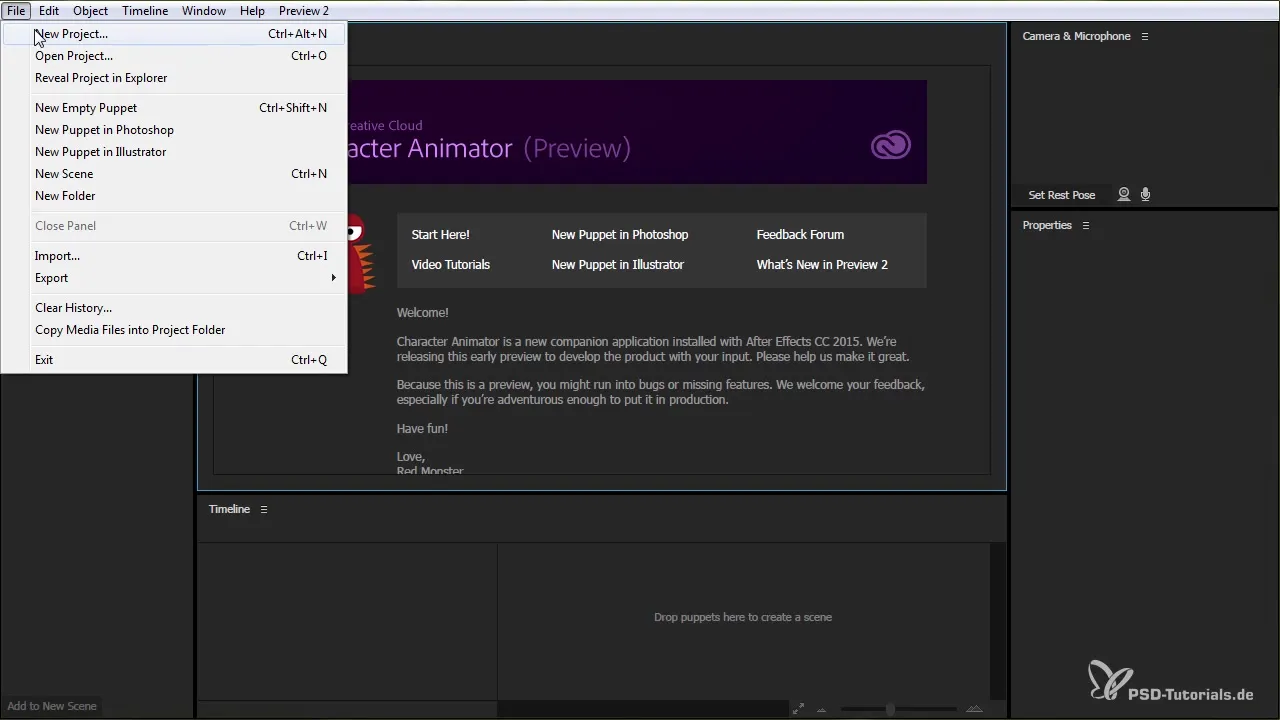Click 'Drop puppets here to create a scene' text
The image size is (1280, 720).
(743, 617)
